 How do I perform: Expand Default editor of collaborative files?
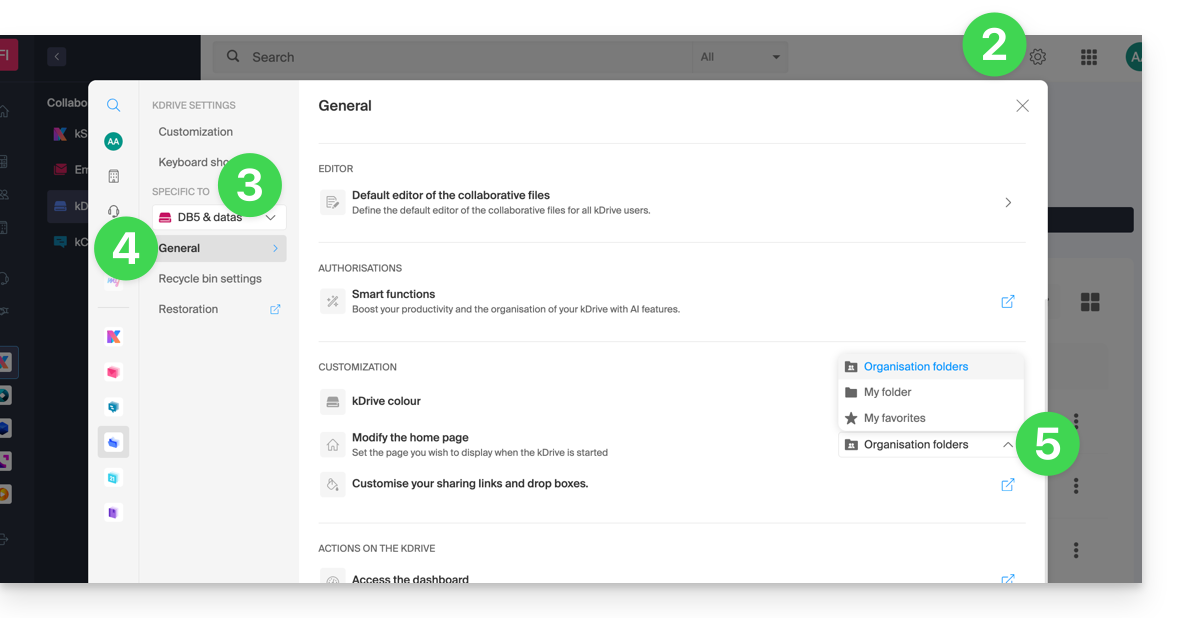[x=1007, y=202]
